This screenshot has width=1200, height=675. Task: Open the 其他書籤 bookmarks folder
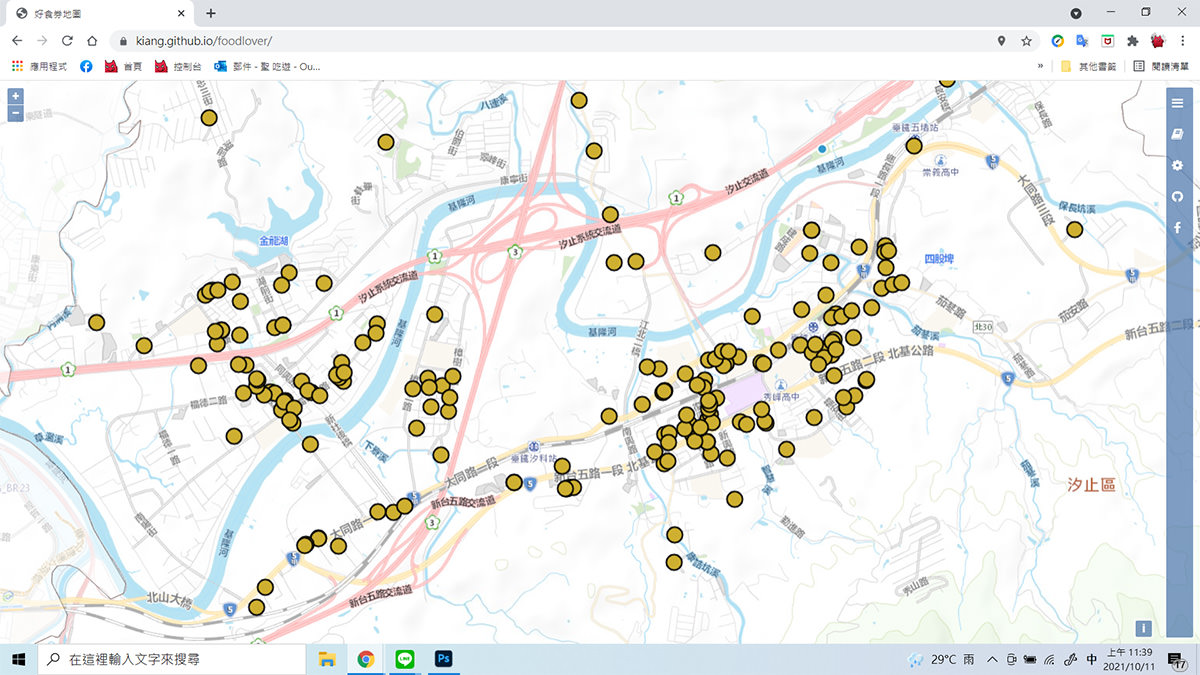[1090, 66]
